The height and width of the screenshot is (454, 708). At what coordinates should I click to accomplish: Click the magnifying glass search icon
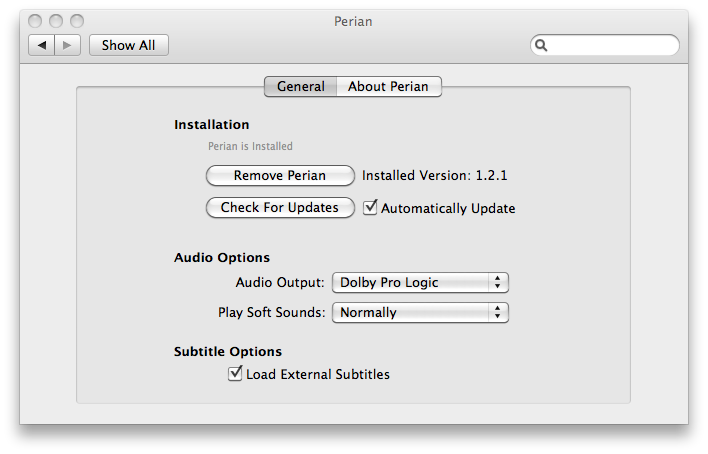click(x=541, y=45)
